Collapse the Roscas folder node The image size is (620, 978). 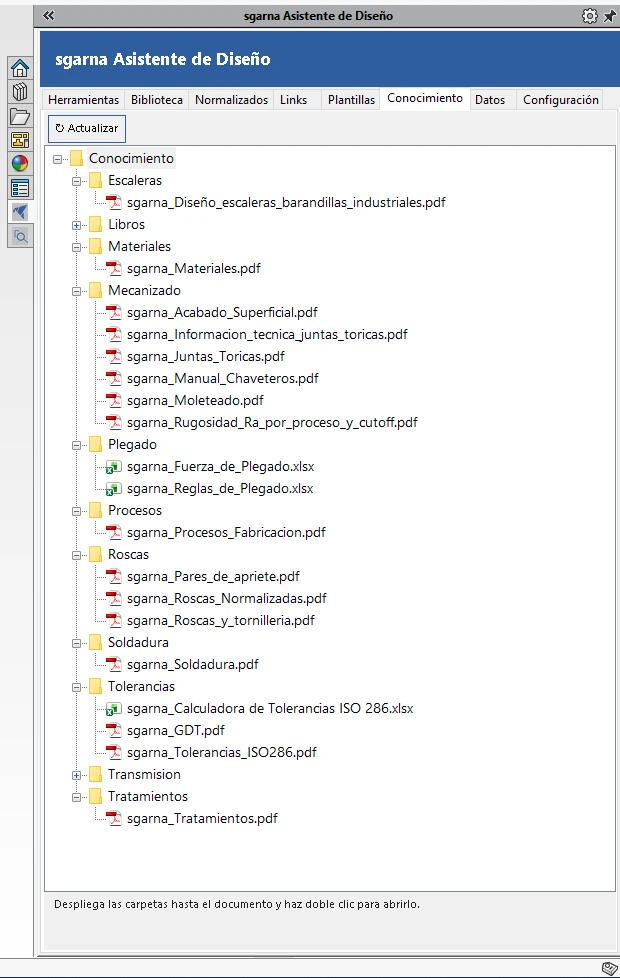[x=76, y=555]
